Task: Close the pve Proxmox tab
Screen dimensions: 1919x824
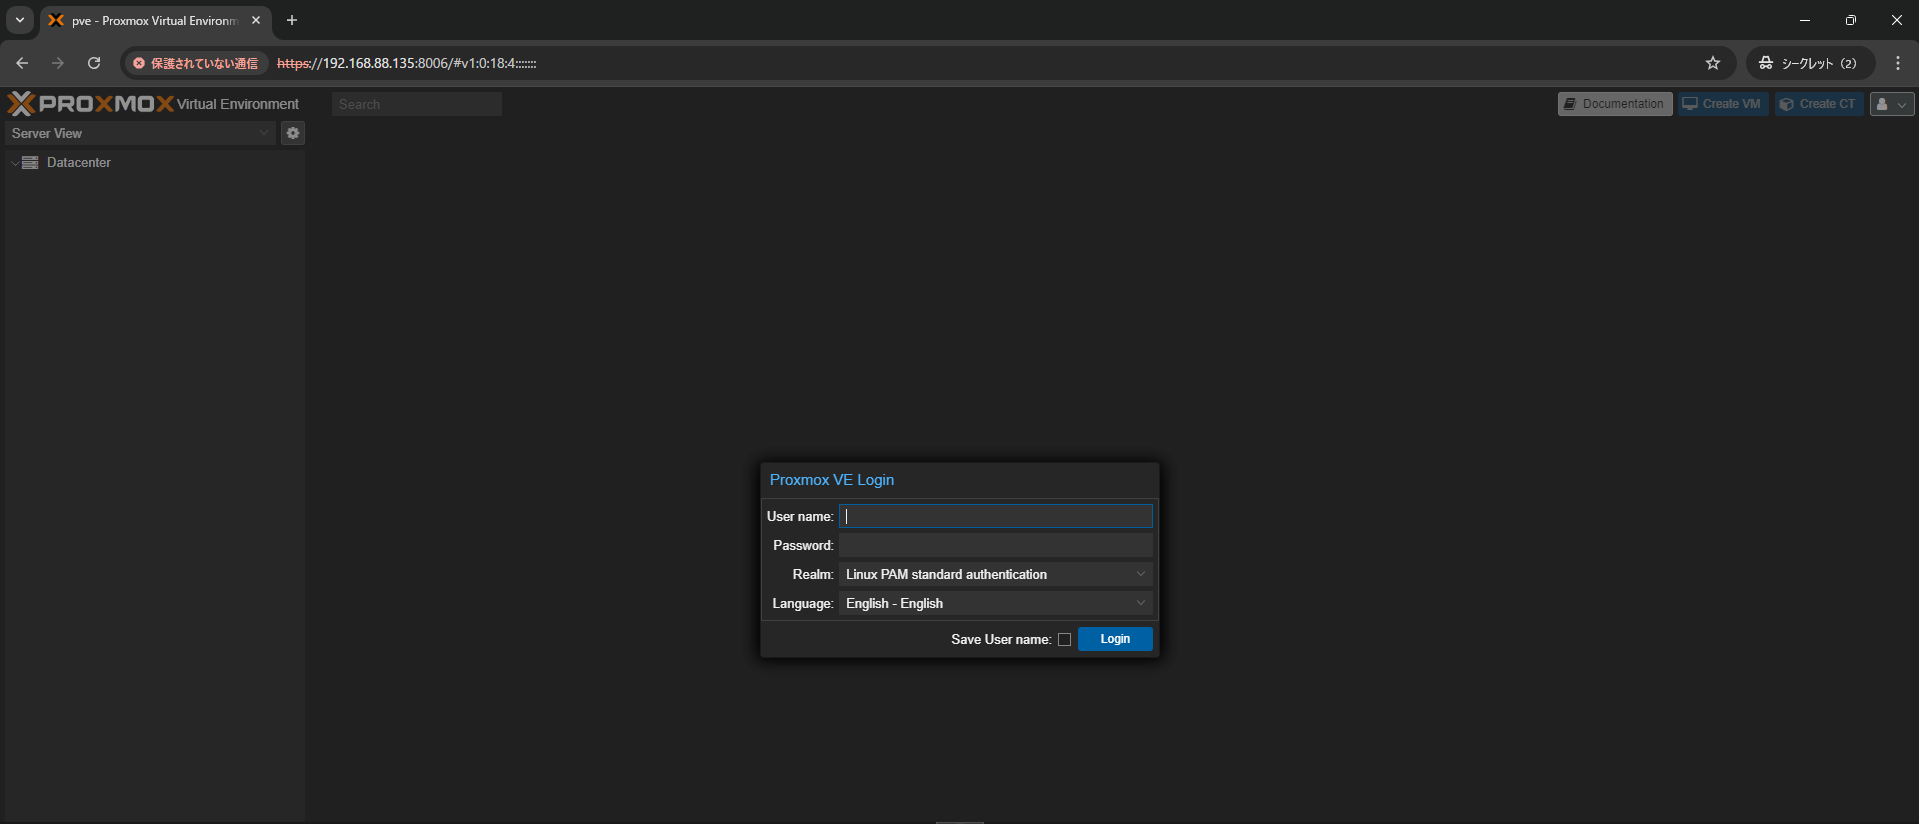Action: coord(256,20)
